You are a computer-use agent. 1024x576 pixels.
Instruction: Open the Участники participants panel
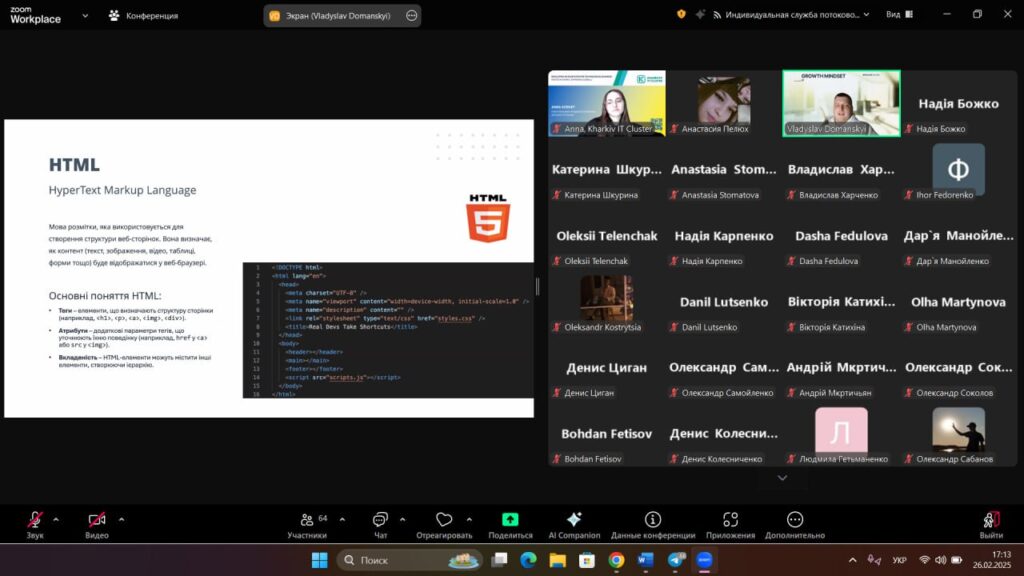pos(307,524)
